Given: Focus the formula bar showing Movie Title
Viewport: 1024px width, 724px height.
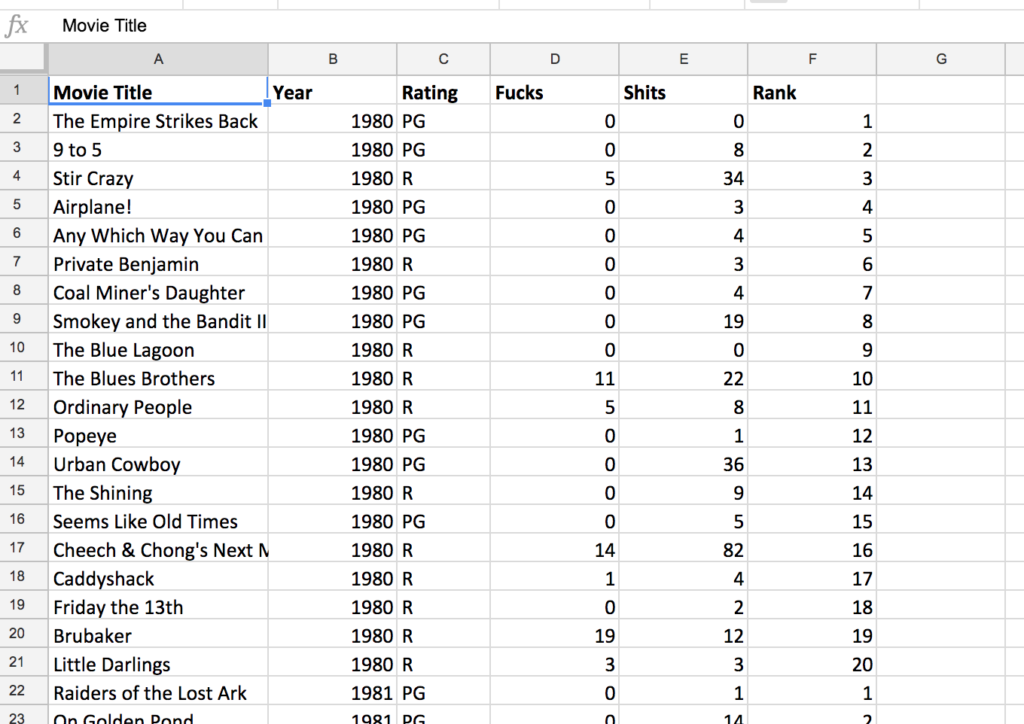Looking at the screenshot, I should (536, 26).
